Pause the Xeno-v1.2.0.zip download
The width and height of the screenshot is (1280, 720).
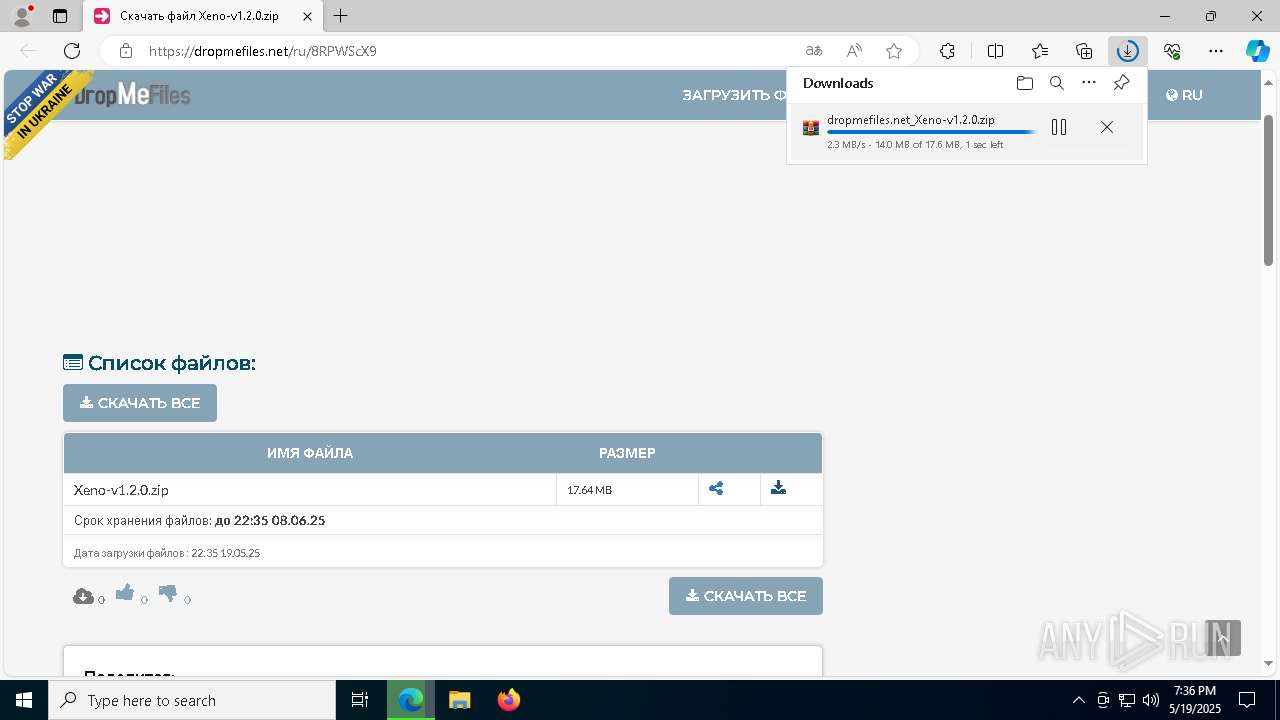click(x=1059, y=127)
